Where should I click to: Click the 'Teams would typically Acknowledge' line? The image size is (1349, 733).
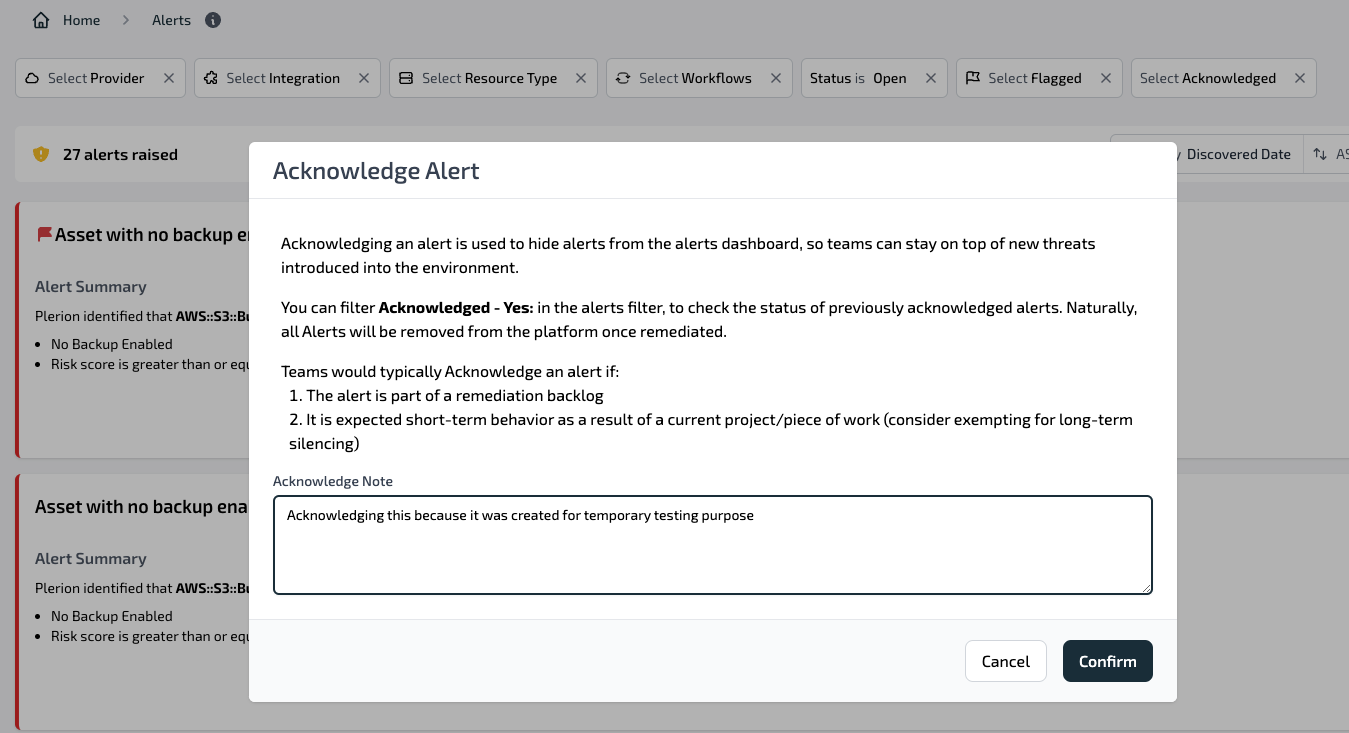[450, 372]
